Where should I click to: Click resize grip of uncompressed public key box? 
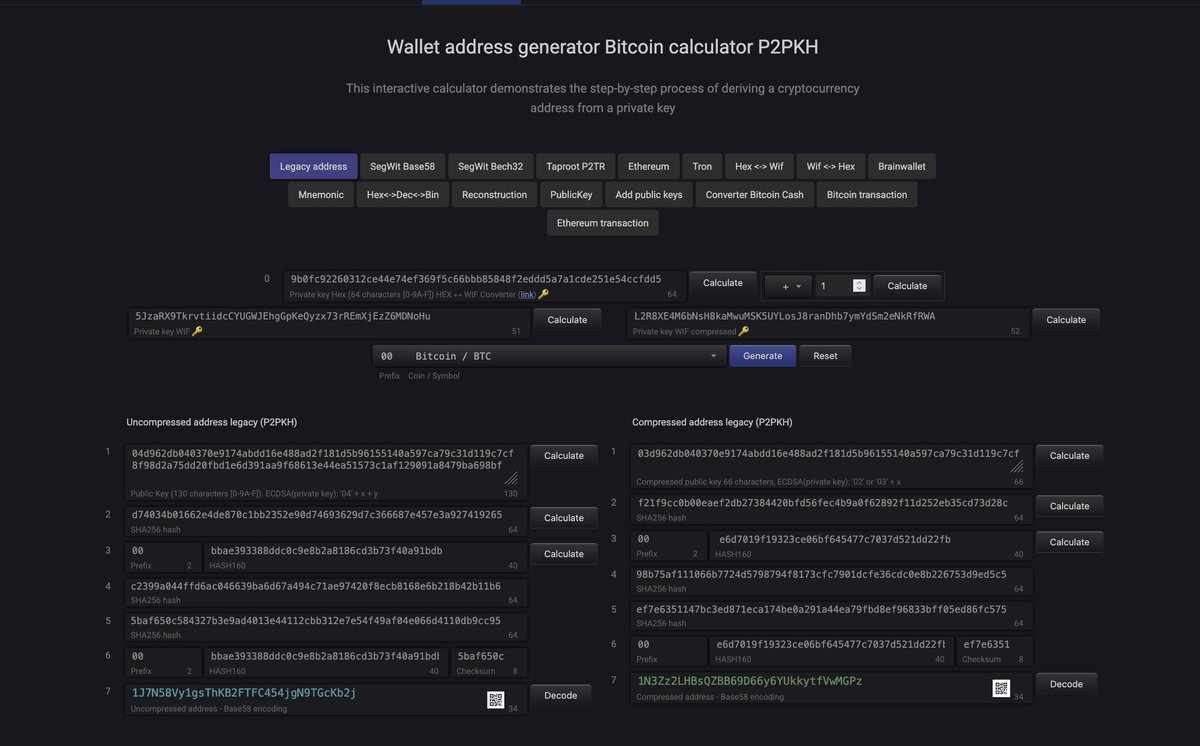point(511,477)
